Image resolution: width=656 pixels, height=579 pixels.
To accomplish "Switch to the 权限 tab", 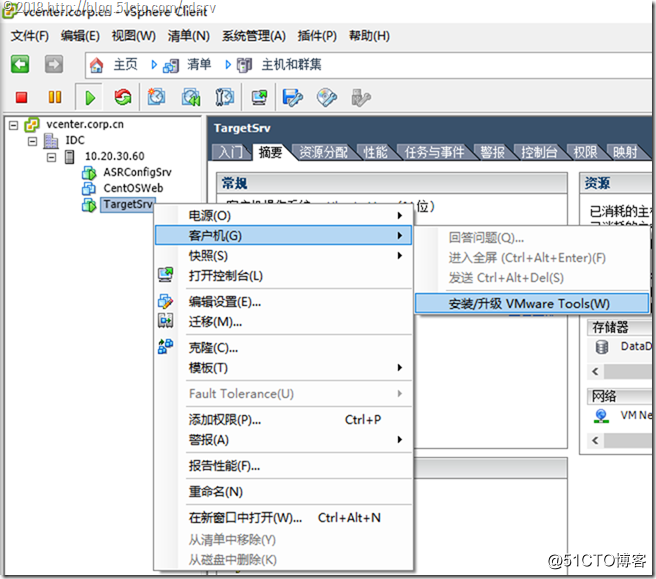I will coord(585,152).
